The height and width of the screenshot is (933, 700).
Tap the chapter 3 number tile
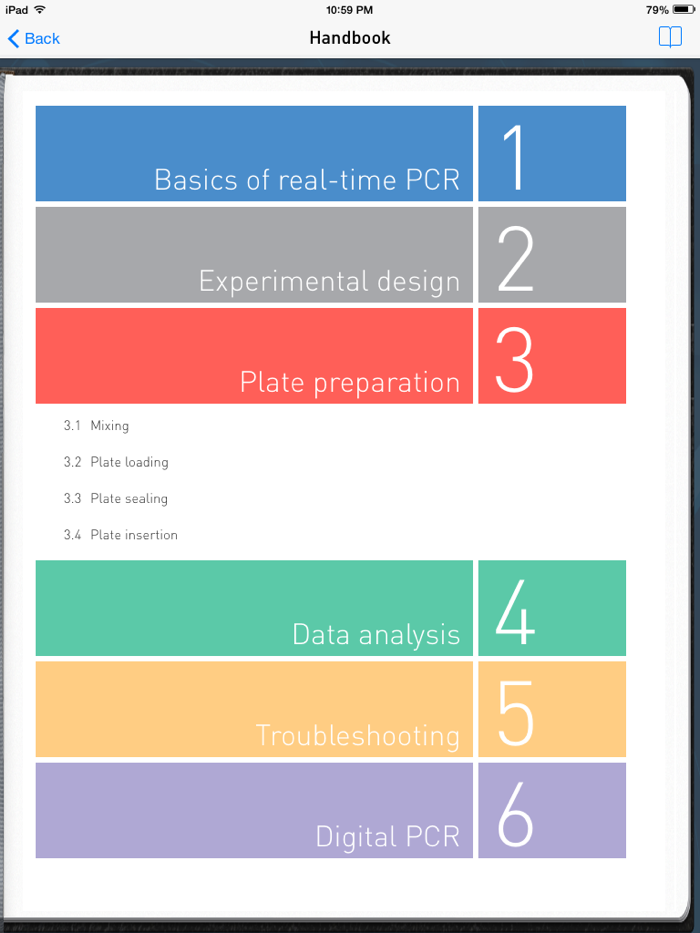tap(551, 355)
